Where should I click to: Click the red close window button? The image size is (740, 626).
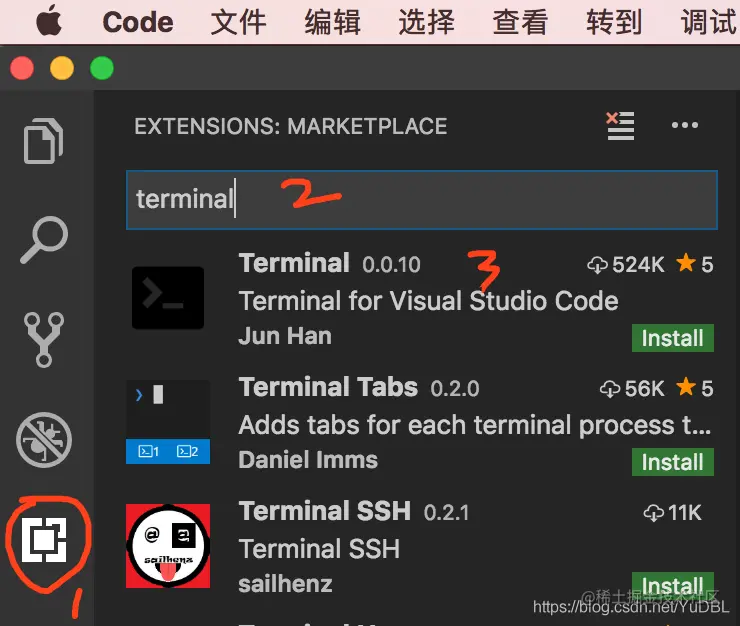[x=22, y=68]
